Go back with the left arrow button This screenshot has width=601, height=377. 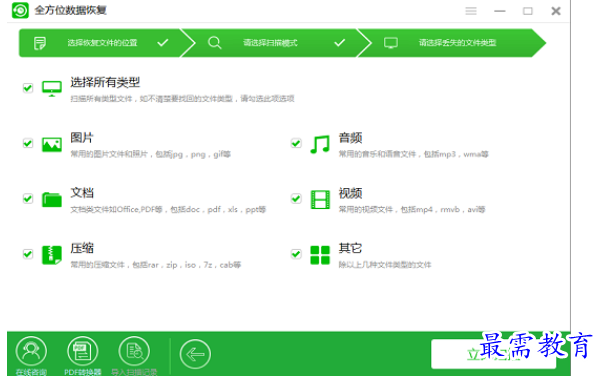pos(195,354)
